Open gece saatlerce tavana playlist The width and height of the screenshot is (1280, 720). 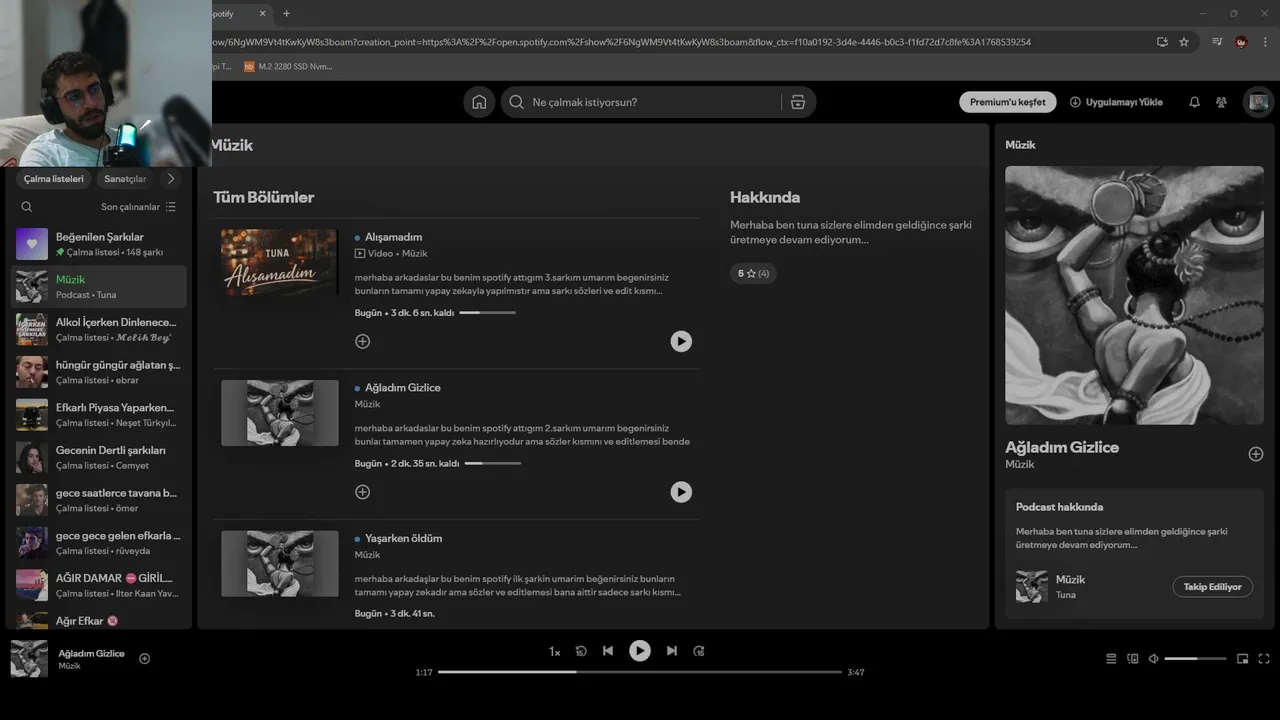tap(99, 500)
